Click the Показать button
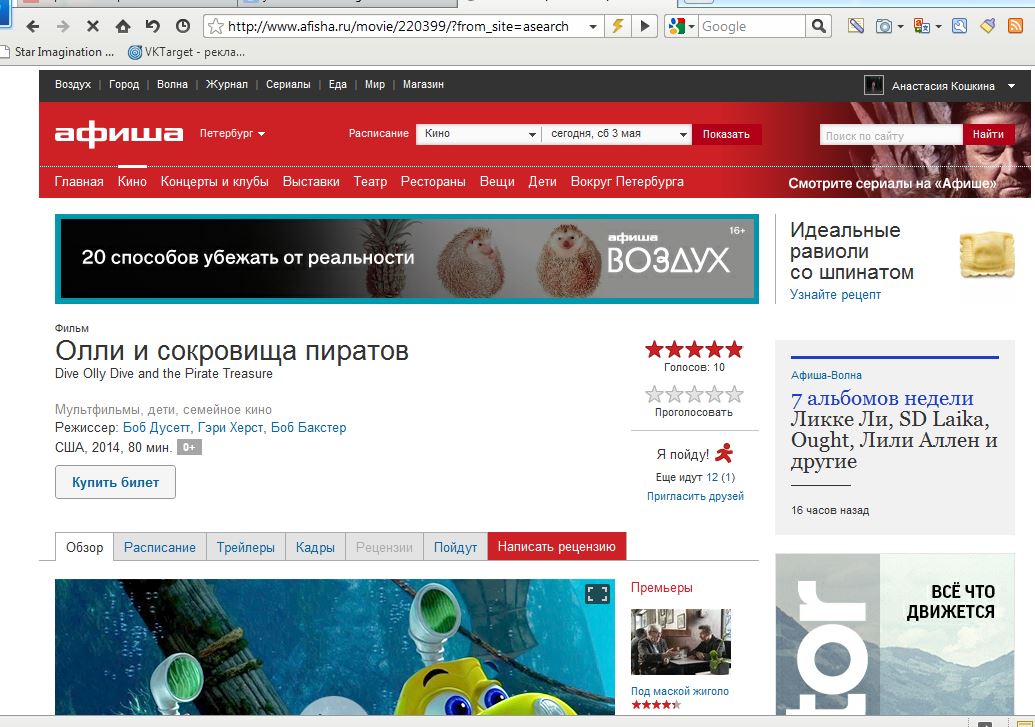The image size is (1035, 727). [726, 134]
